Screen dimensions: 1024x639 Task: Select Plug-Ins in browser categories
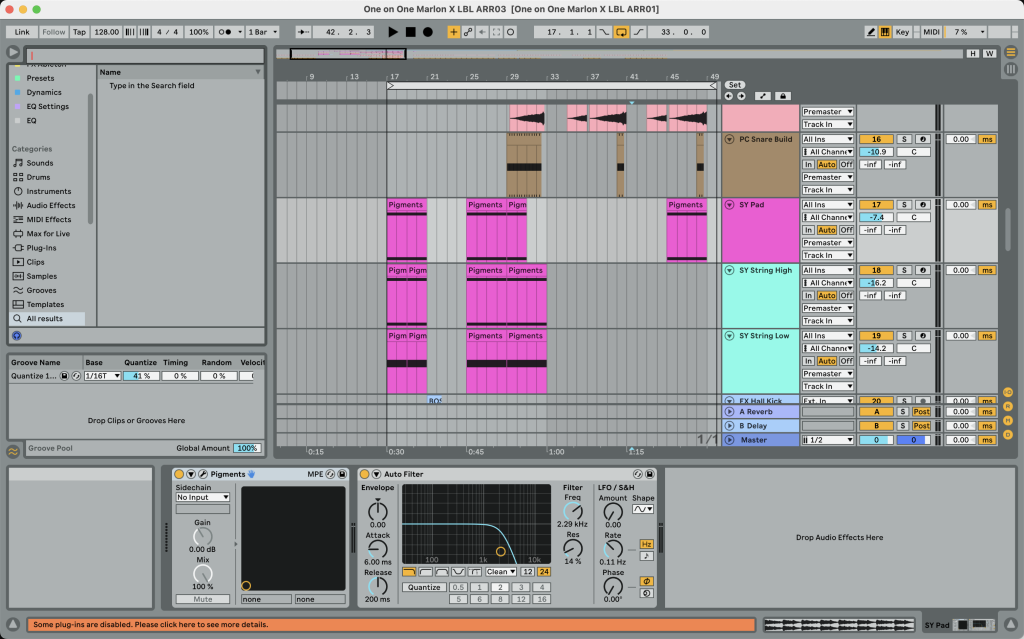(x=42, y=248)
